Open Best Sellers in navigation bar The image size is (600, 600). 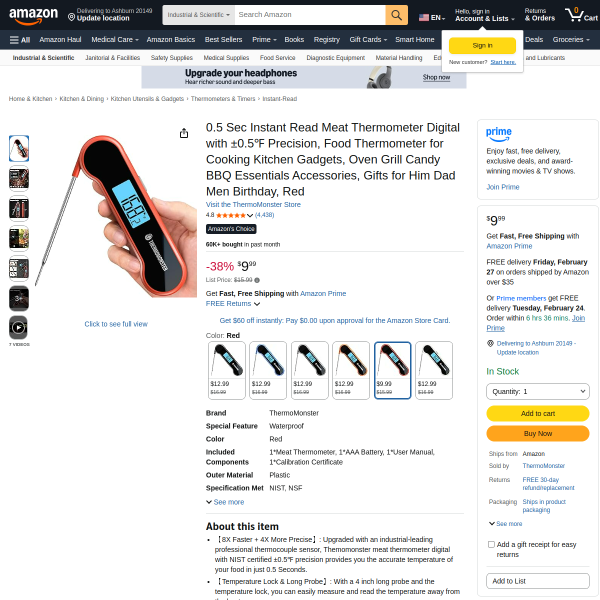click(x=223, y=40)
